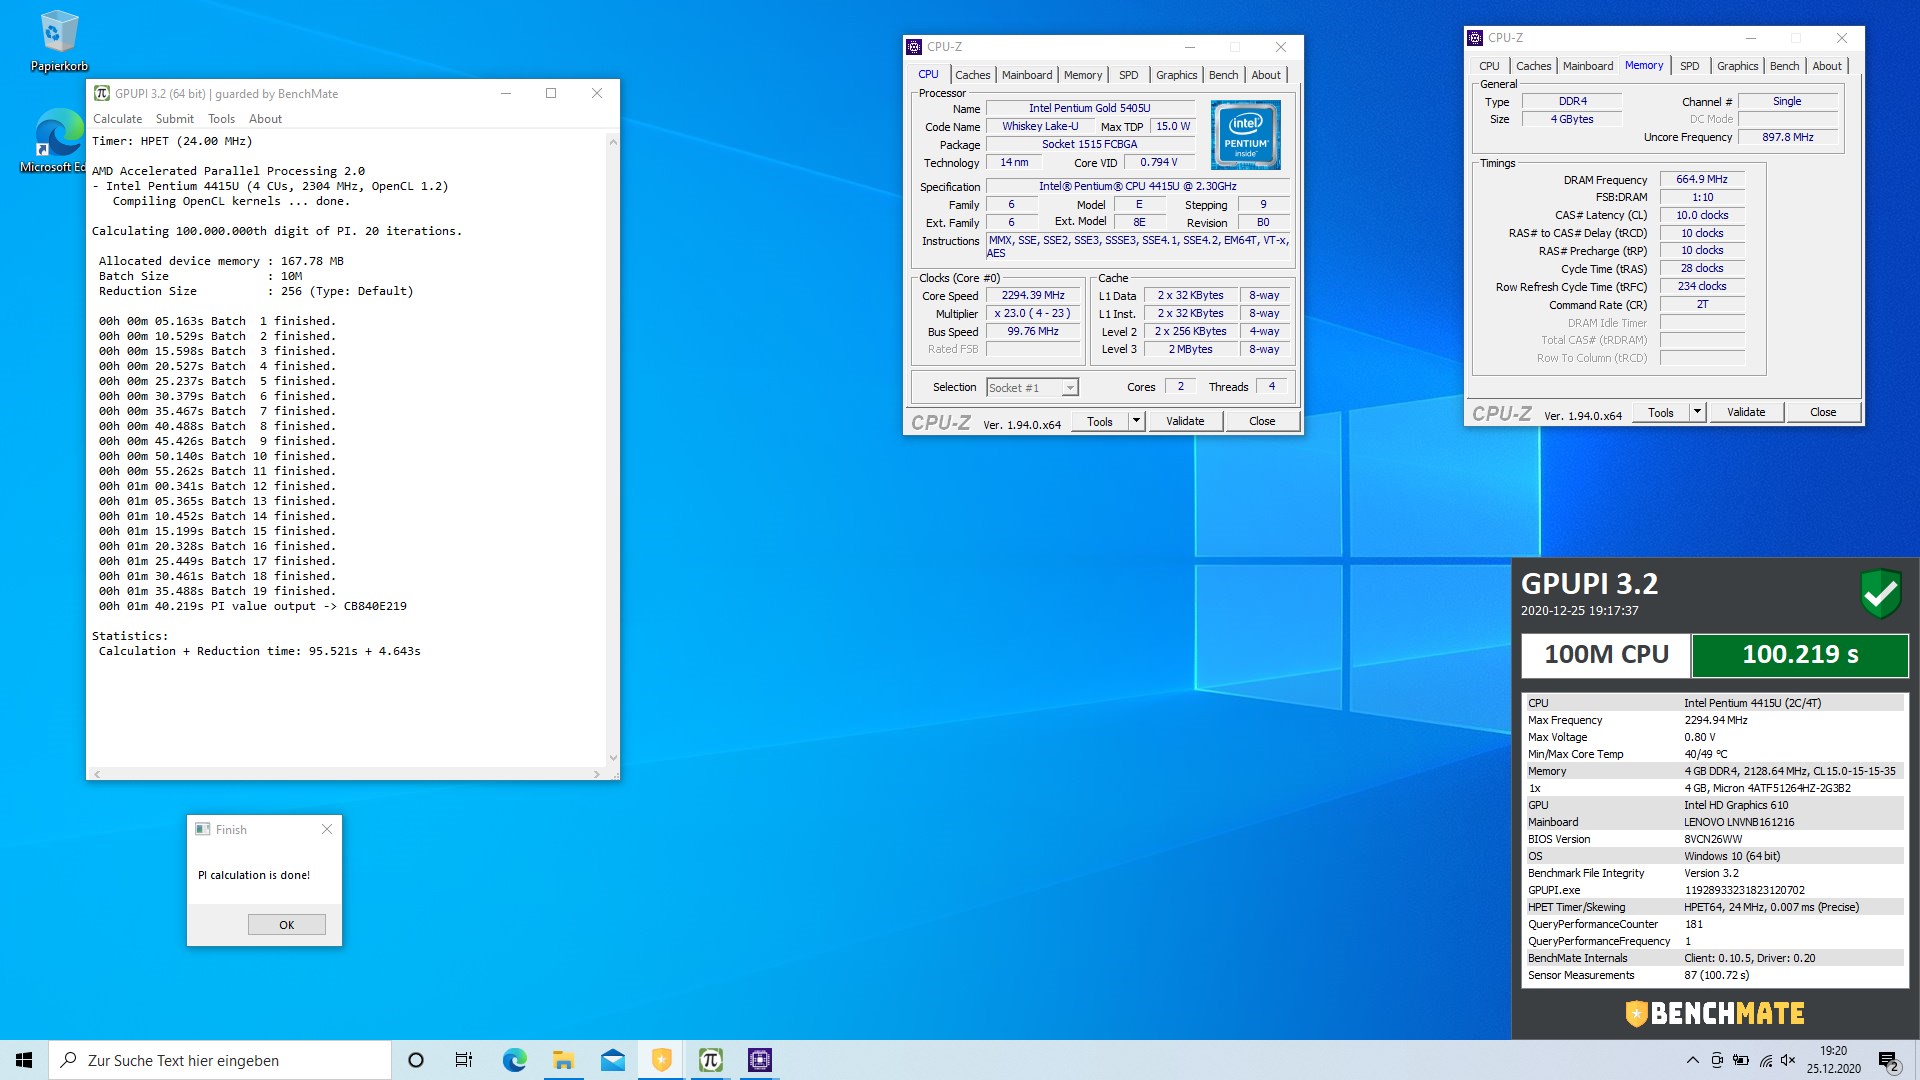Screen dimensions: 1920x1080
Task: Open the Microsoft Edge desktop shortcut
Action: click(x=58, y=140)
